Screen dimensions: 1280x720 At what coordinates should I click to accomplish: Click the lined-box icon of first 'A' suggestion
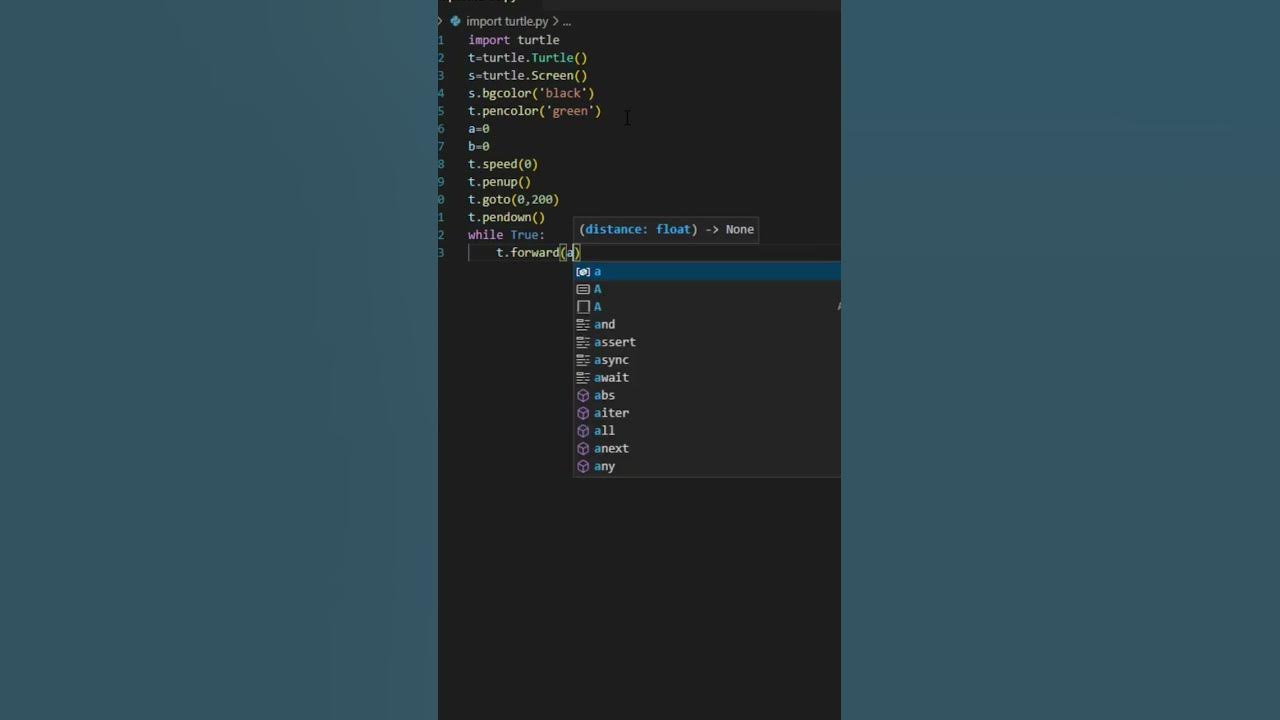coord(583,289)
